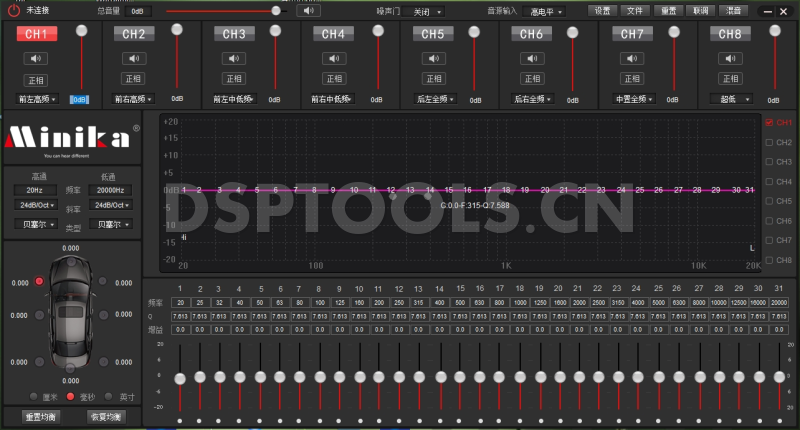Open CH1 前左高频 speaker type dropdown
Viewport: 800px width, 430px height.
pyautogui.click(x=37, y=99)
